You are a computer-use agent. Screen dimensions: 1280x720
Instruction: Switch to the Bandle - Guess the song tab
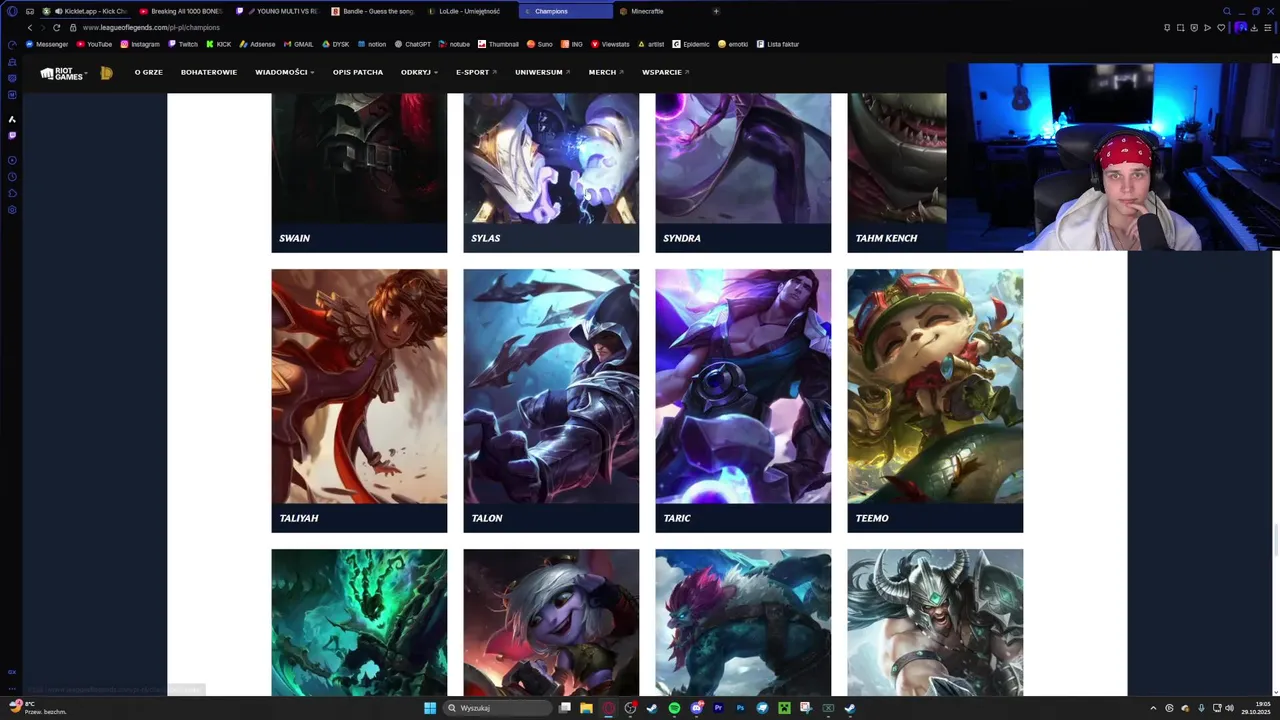[372, 11]
